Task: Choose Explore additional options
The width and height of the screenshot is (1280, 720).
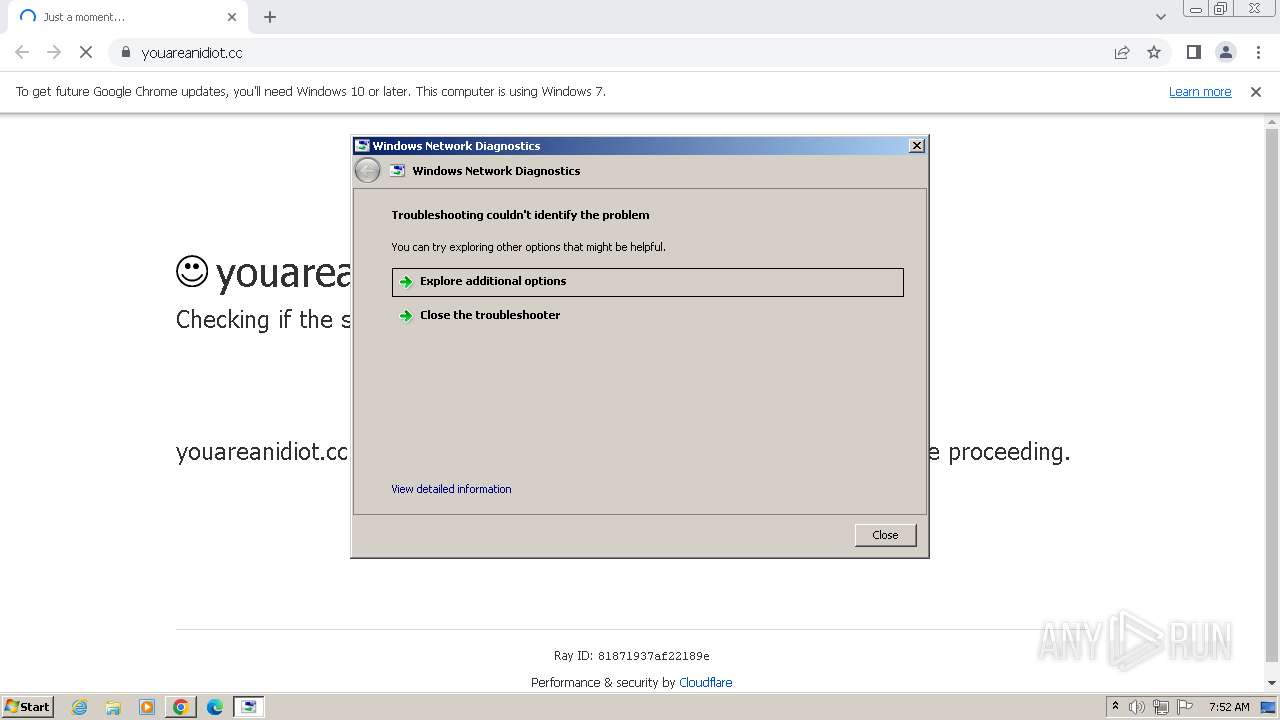Action: click(648, 282)
